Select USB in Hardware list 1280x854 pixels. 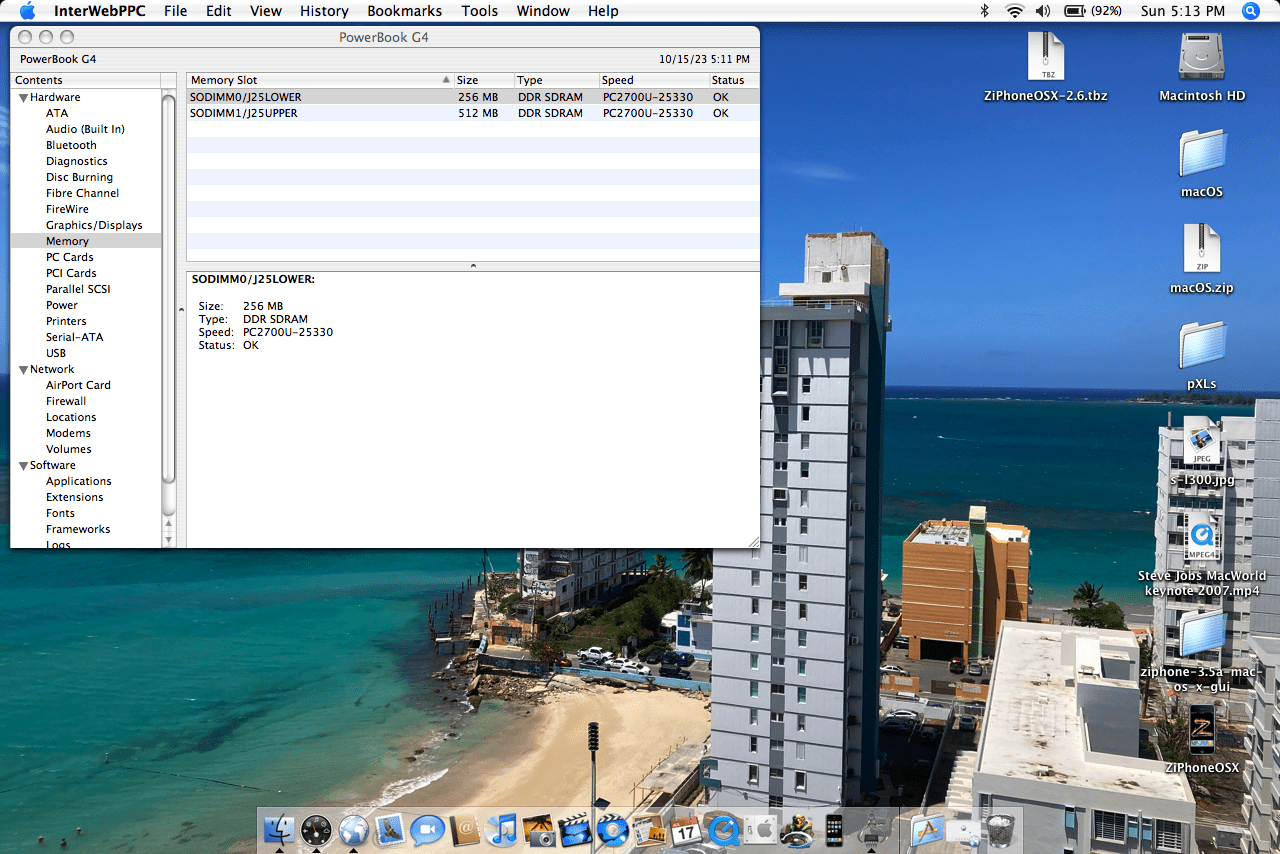coord(56,353)
